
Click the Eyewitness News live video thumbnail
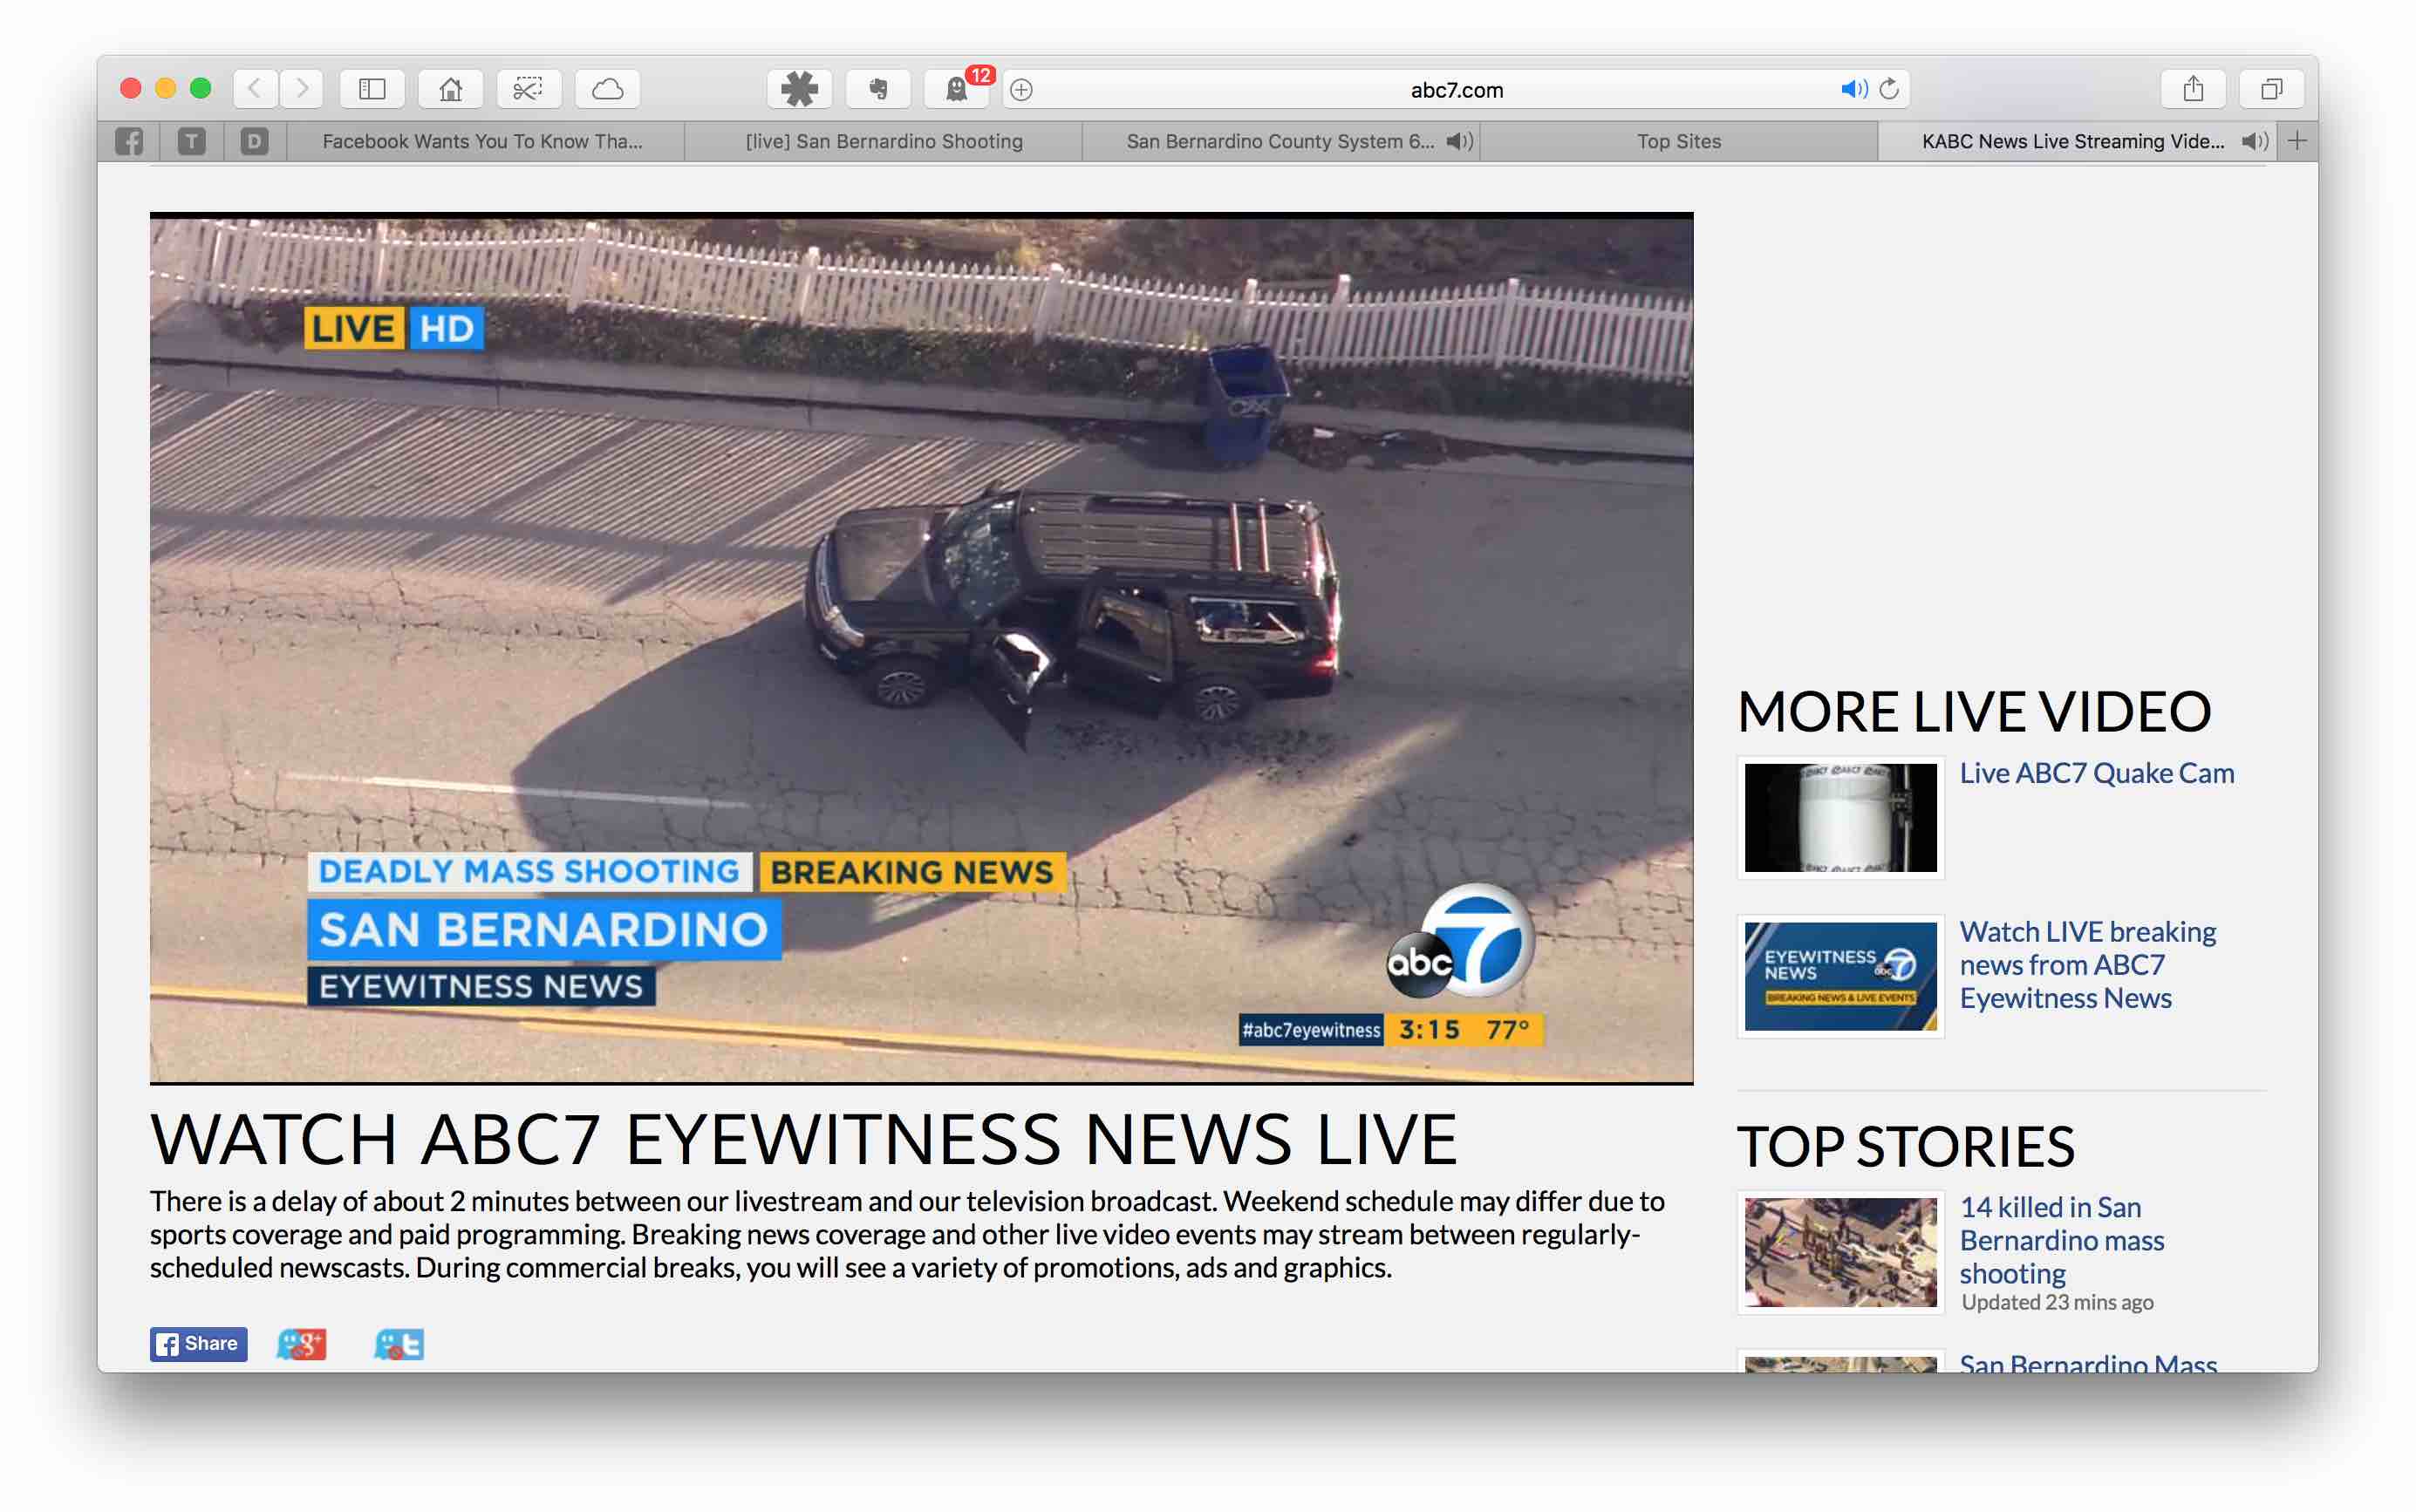(x=1840, y=976)
